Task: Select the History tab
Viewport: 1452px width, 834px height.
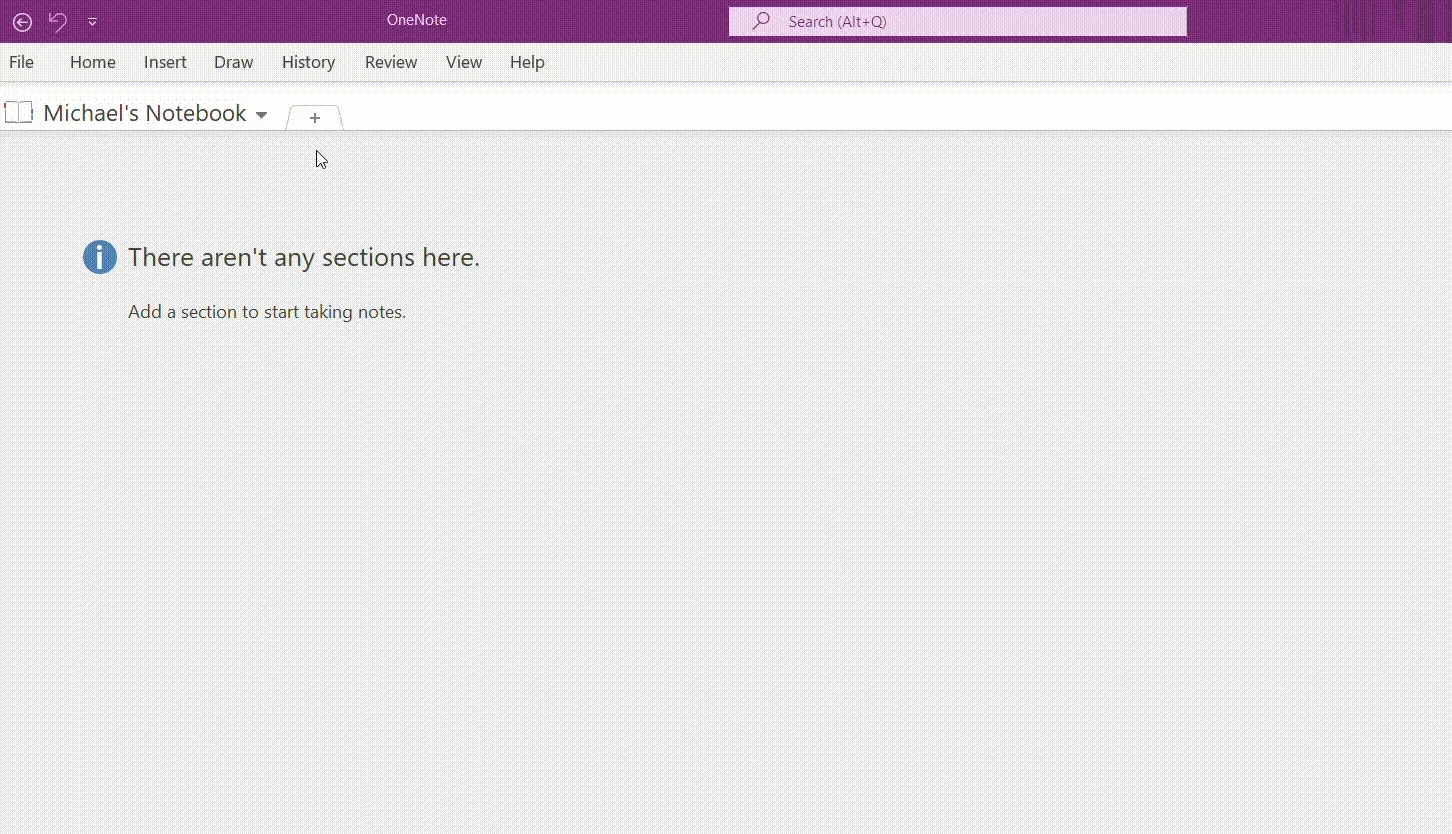Action: coord(308,62)
